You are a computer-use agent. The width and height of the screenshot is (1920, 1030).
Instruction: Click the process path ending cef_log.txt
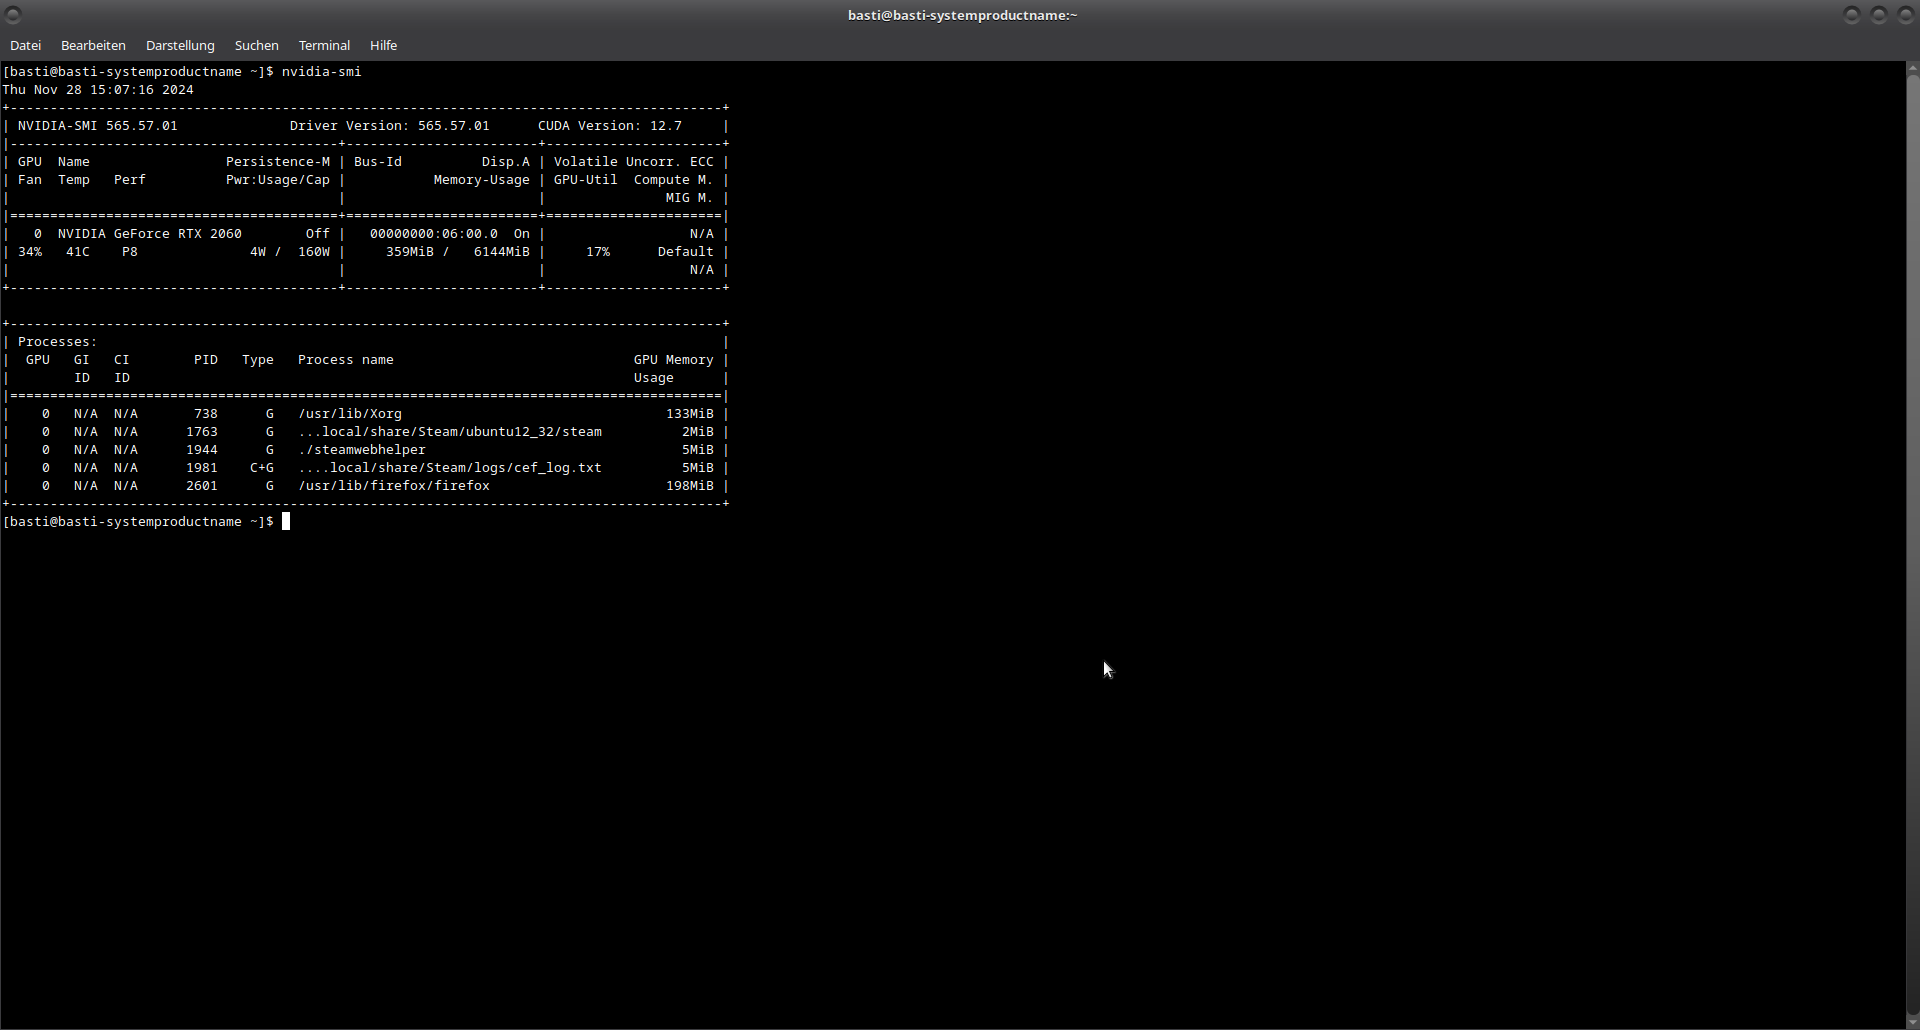450,468
